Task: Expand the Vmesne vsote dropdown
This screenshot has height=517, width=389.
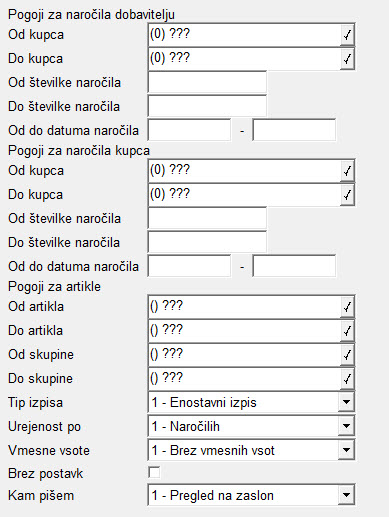Action: (346, 450)
